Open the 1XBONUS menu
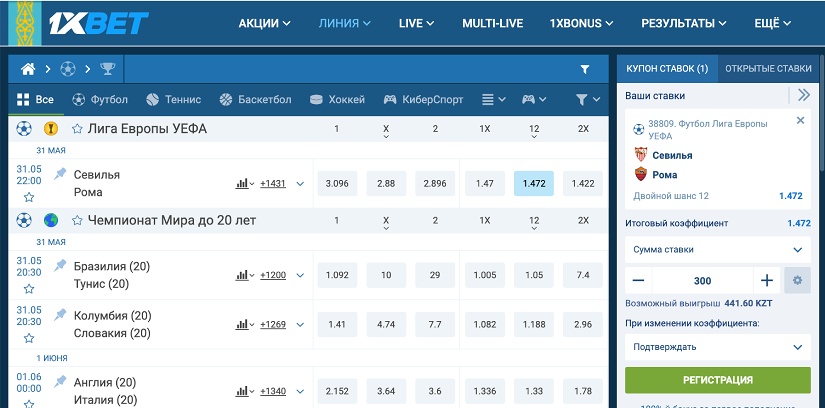The width and height of the screenshot is (825, 408). (581, 23)
